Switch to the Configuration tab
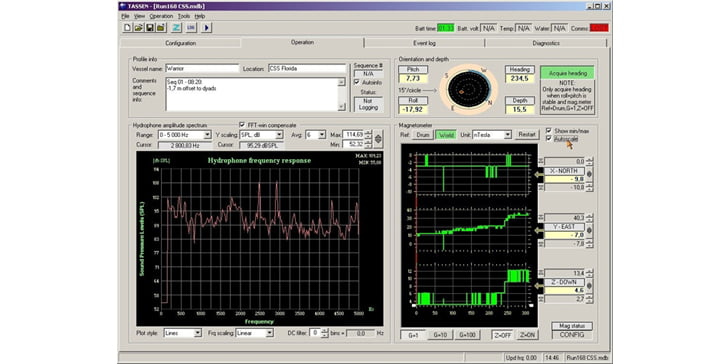 coord(181,43)
